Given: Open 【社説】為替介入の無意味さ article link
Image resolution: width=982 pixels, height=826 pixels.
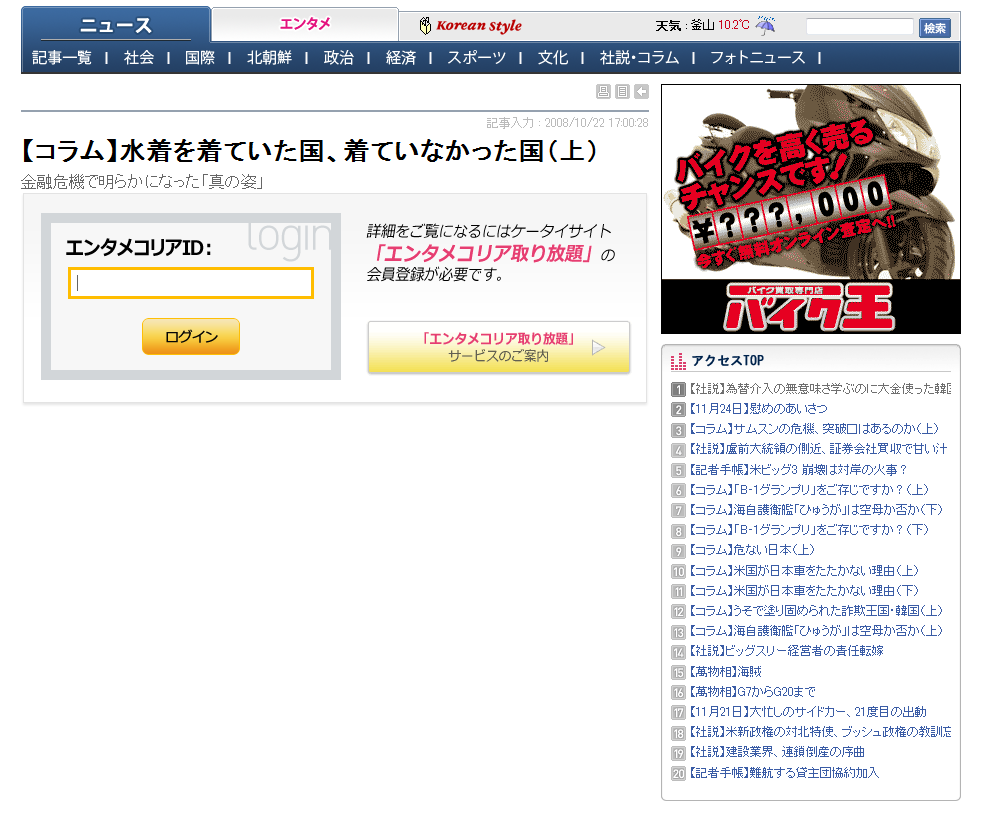Looking at the screenshot, I should click(820, 389).
